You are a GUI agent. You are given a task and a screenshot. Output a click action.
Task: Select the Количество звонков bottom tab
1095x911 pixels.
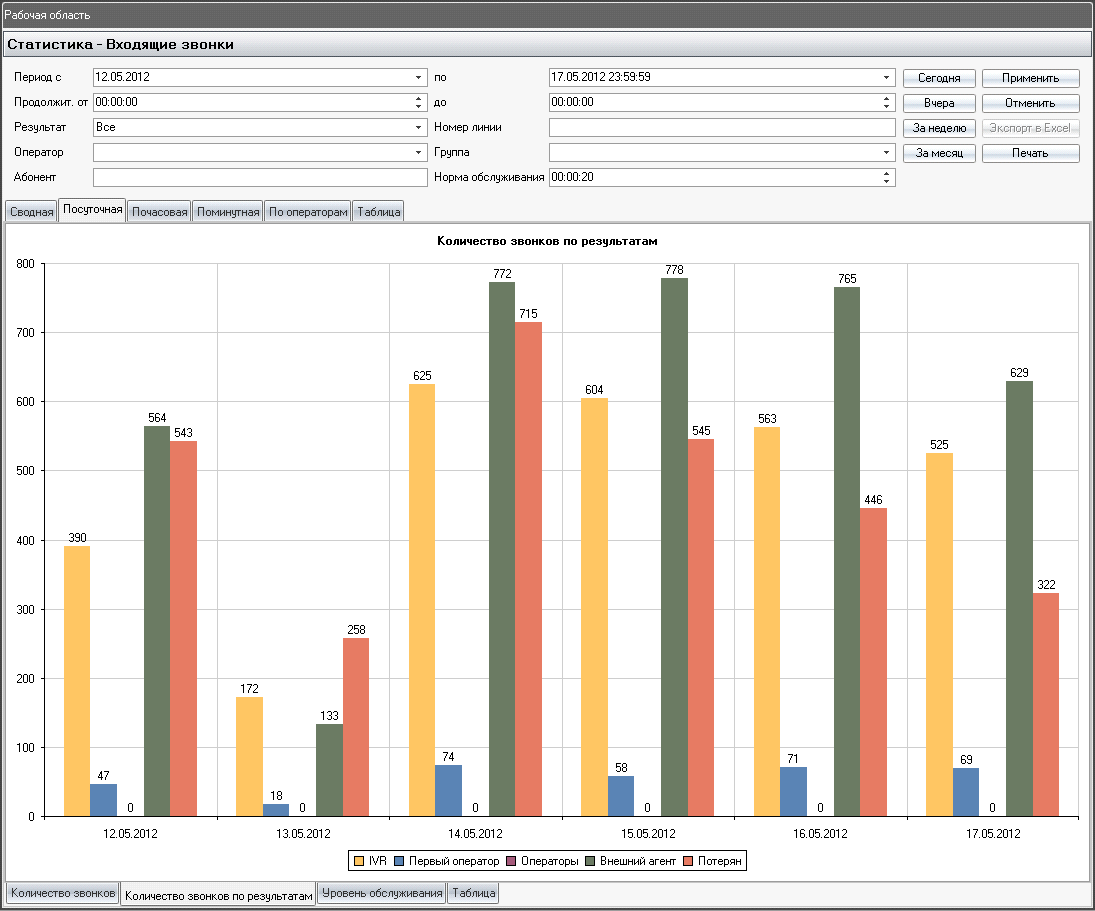point(63,893)
